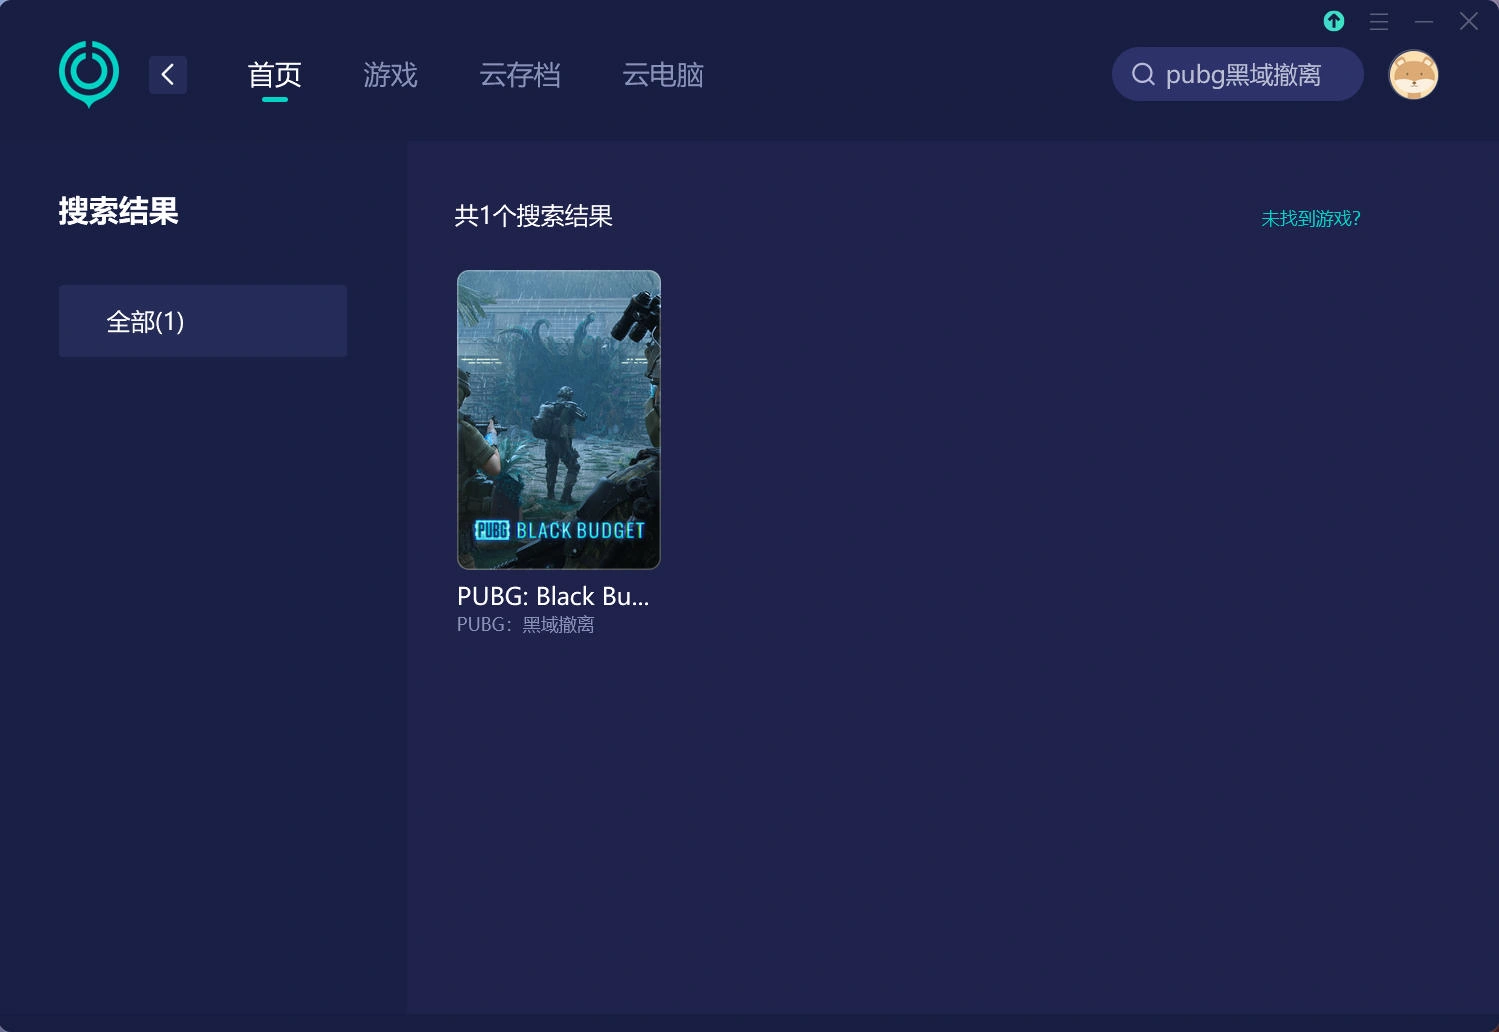Open the 游戏 tab
Screen dimensions: 1499x1032
(x=390, y=75)
